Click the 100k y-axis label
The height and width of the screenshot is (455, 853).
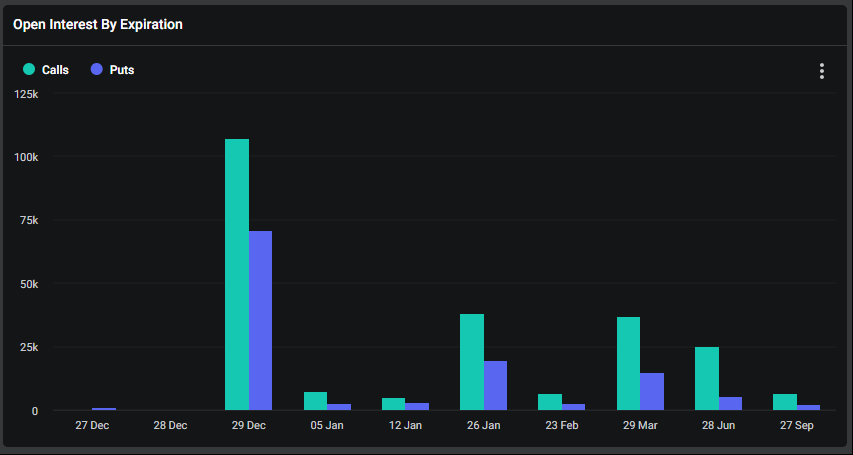pyautogui.click(x=27, y=157)
